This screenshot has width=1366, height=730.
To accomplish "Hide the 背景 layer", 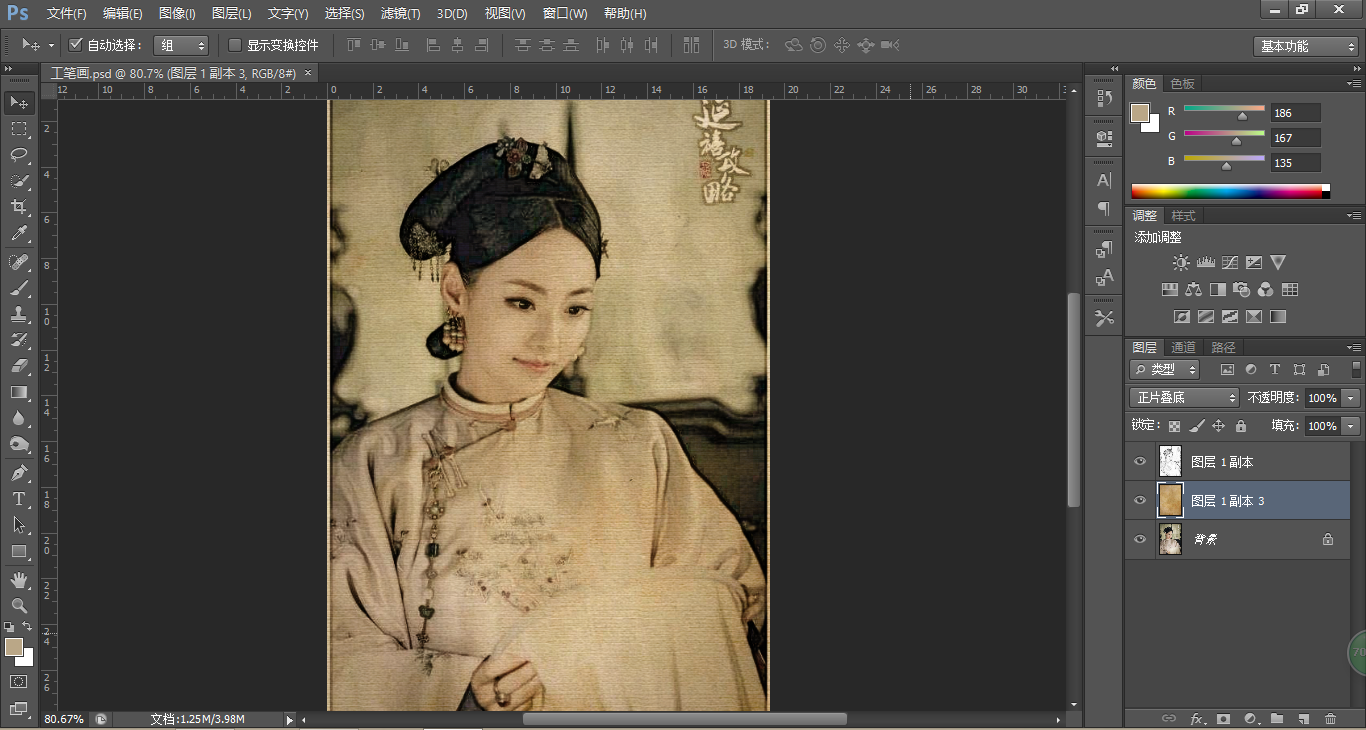I will click(x=1140, y=539).
